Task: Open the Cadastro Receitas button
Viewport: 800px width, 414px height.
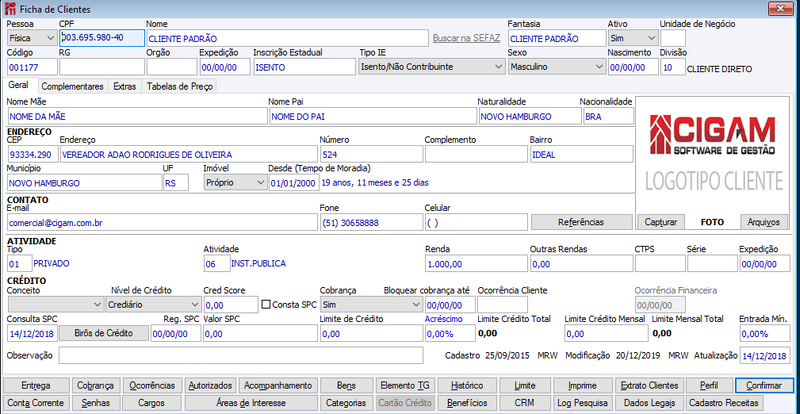Action: (x=725, y=402)
